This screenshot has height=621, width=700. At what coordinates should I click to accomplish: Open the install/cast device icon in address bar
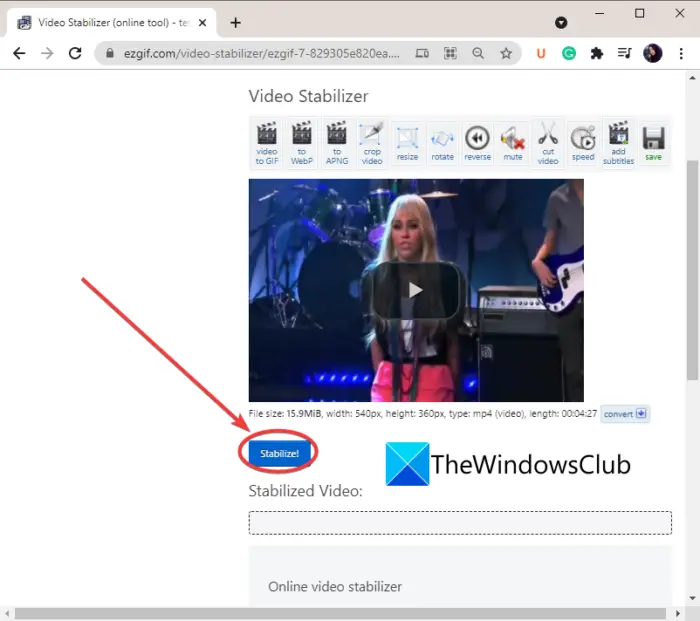click(422, 54)
